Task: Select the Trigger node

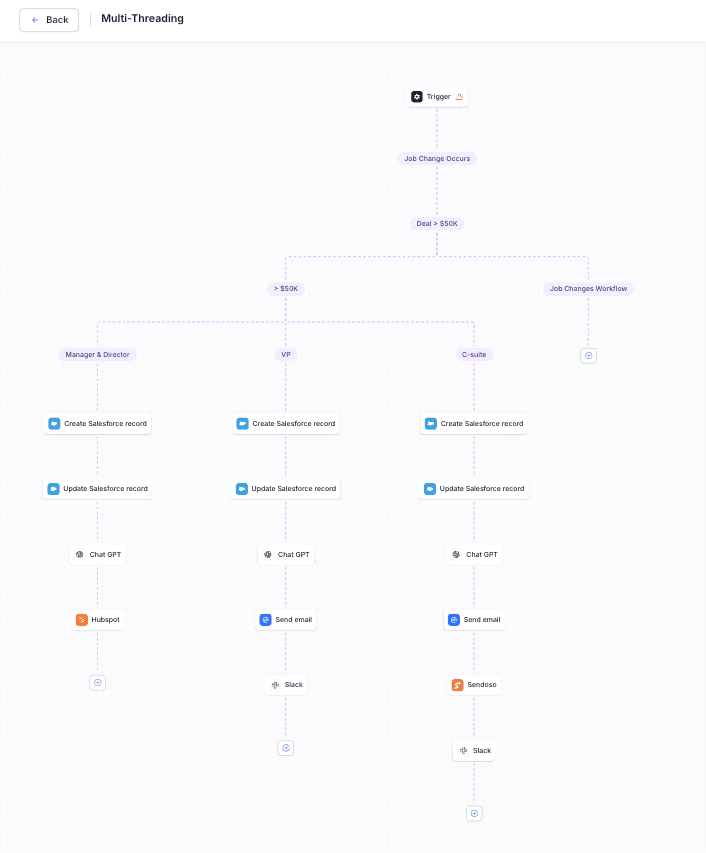Action: (x=437, y=97)
